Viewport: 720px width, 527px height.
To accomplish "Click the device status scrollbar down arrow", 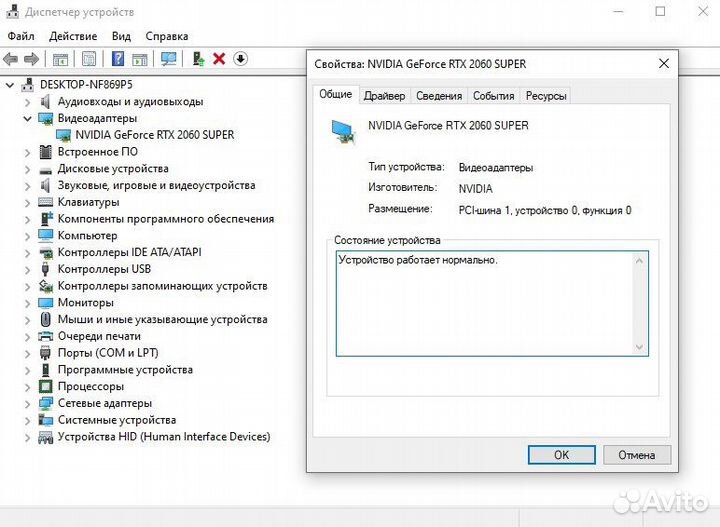I will click(x=639, y=347).
